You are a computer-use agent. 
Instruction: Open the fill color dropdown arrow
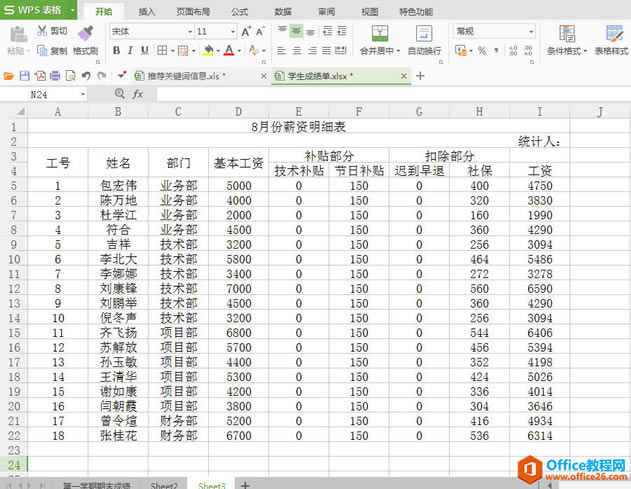(x=218, y=51)
